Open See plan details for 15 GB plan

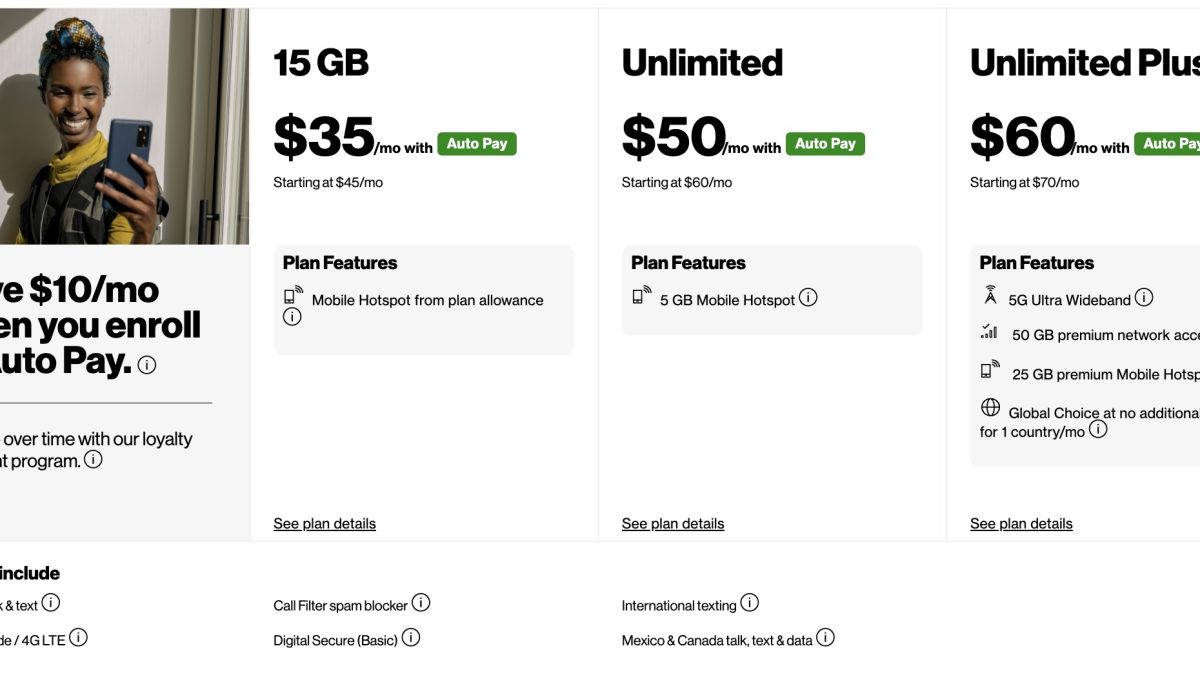tap(324, 524)
